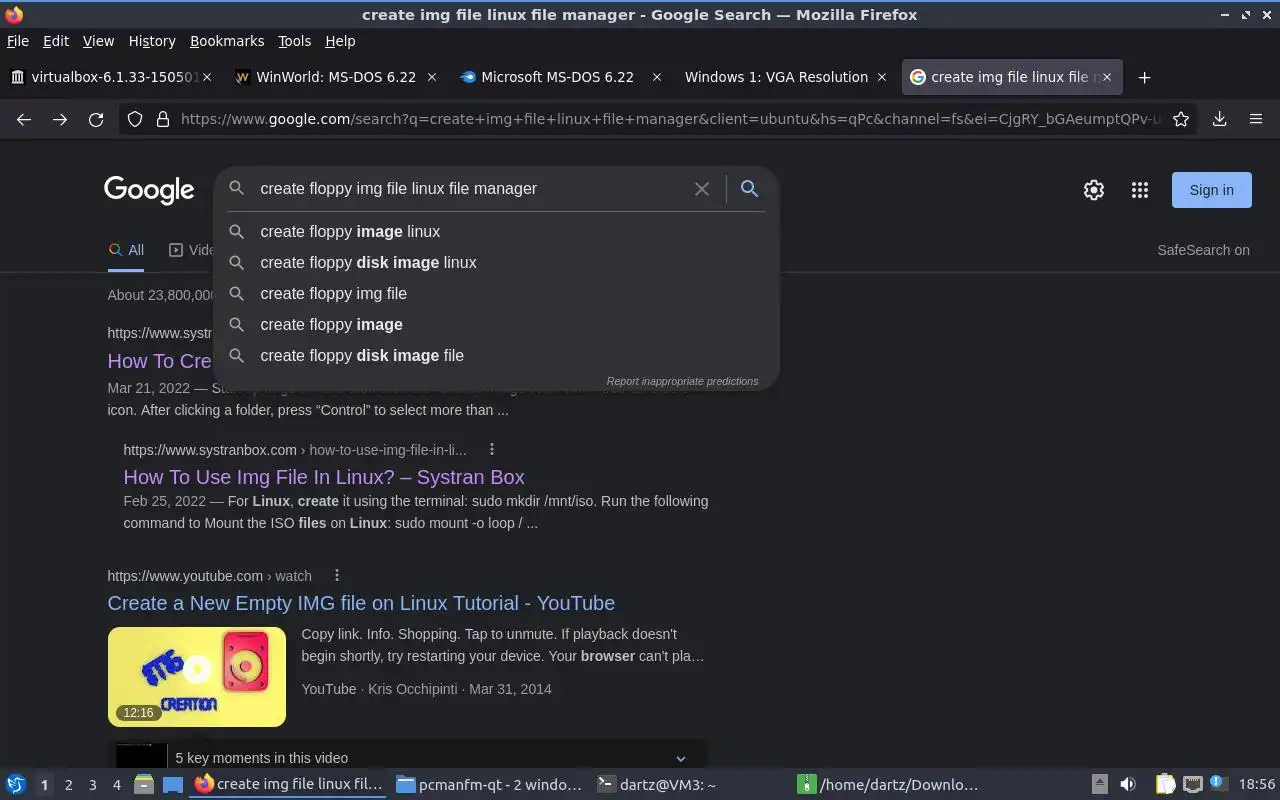1280x800 pixels.
Task: Open the Google apps grid
Action: (x=1140, y=190)
